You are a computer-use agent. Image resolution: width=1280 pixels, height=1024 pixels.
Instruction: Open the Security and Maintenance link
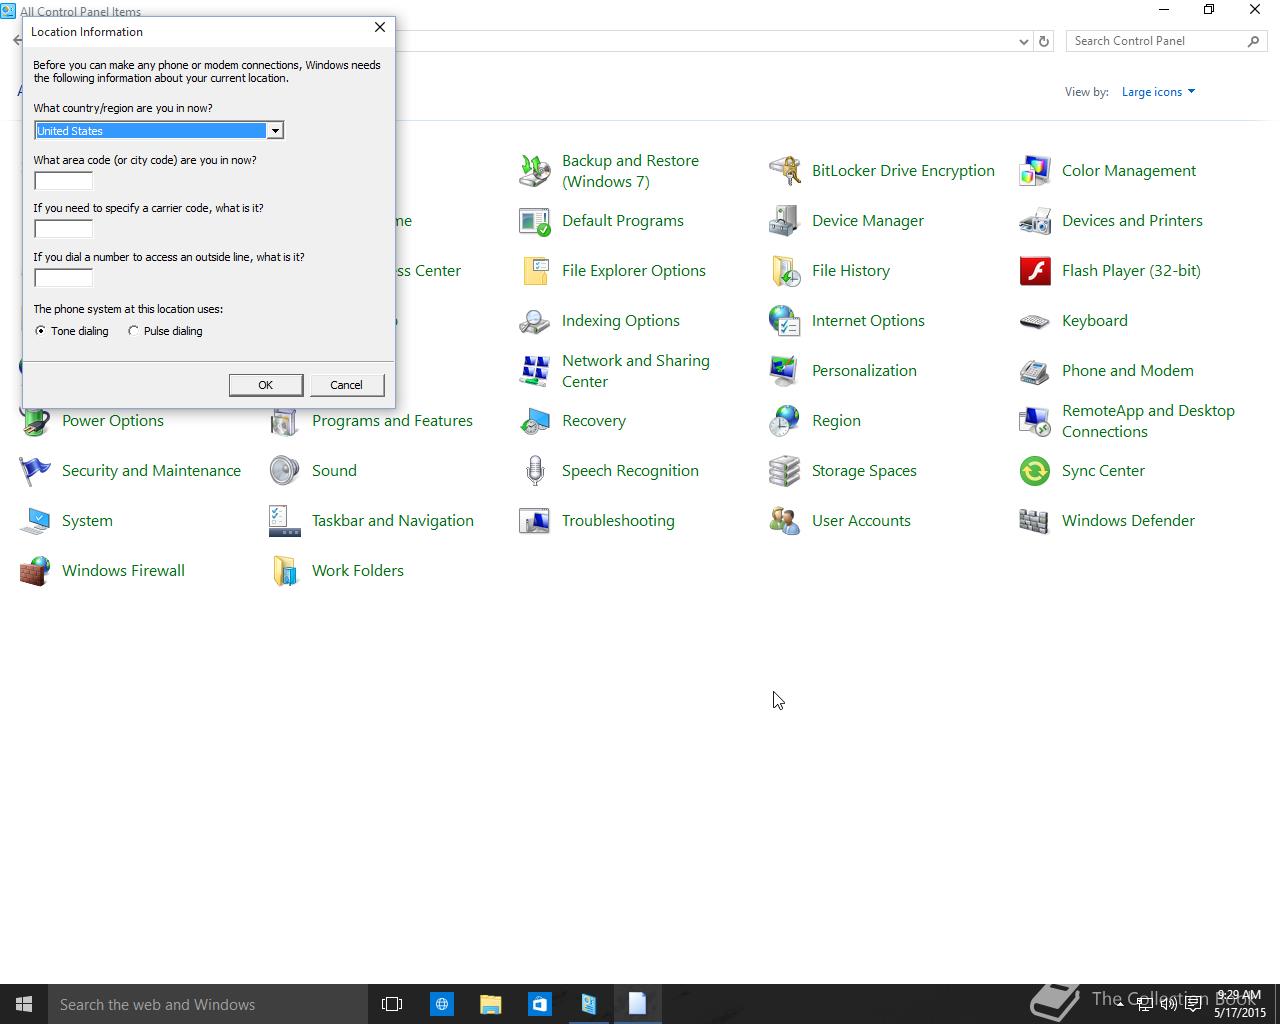[151, 471]
